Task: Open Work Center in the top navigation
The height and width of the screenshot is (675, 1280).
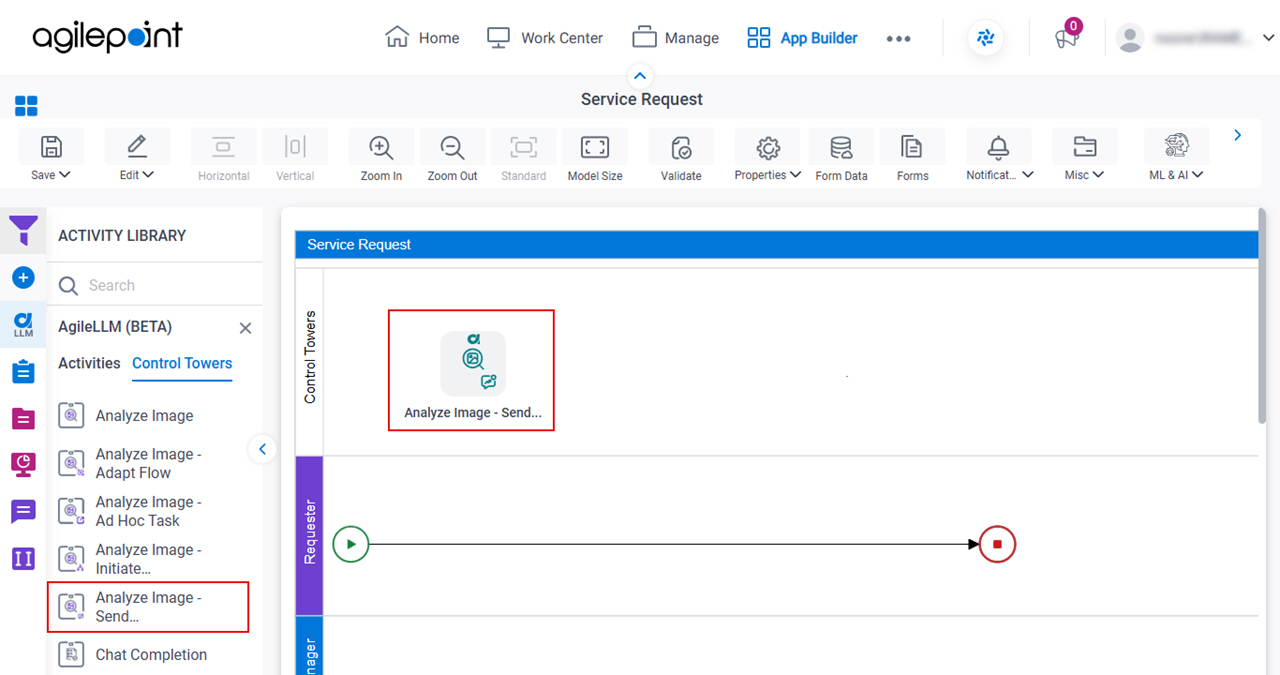Action: [544, 38]
